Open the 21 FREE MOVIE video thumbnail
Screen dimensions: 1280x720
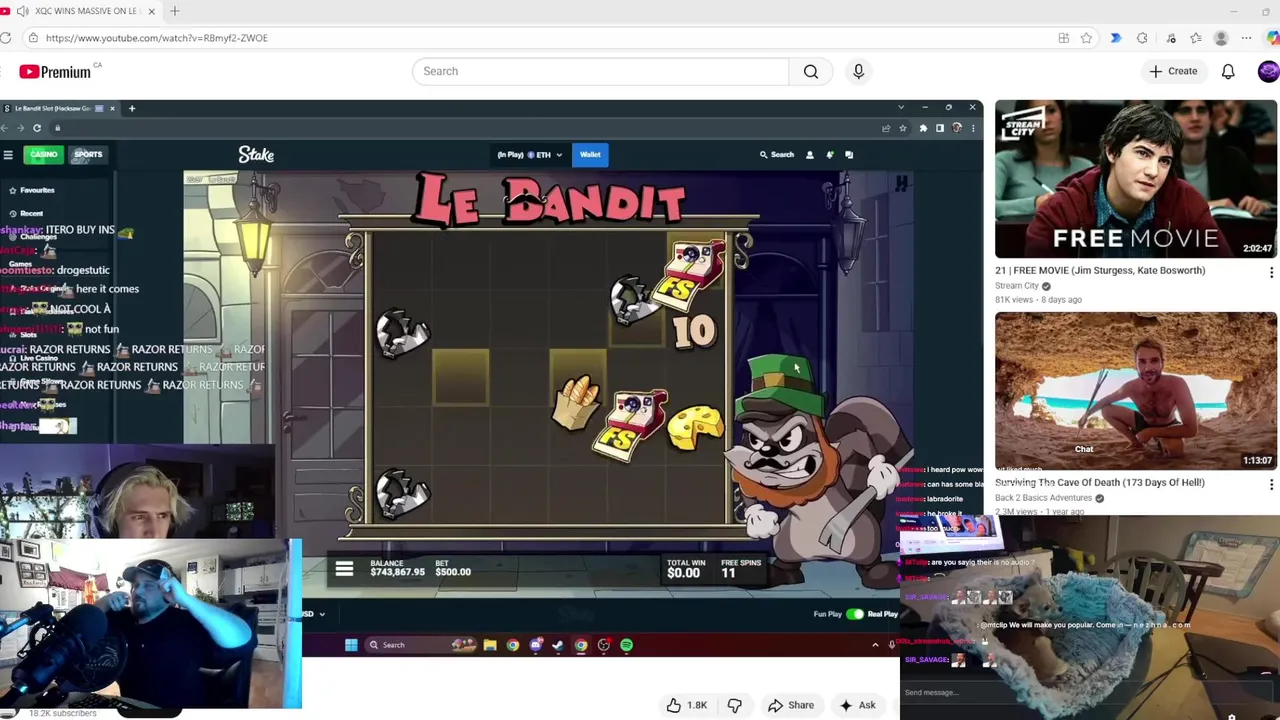click(x=1135, y=179)
